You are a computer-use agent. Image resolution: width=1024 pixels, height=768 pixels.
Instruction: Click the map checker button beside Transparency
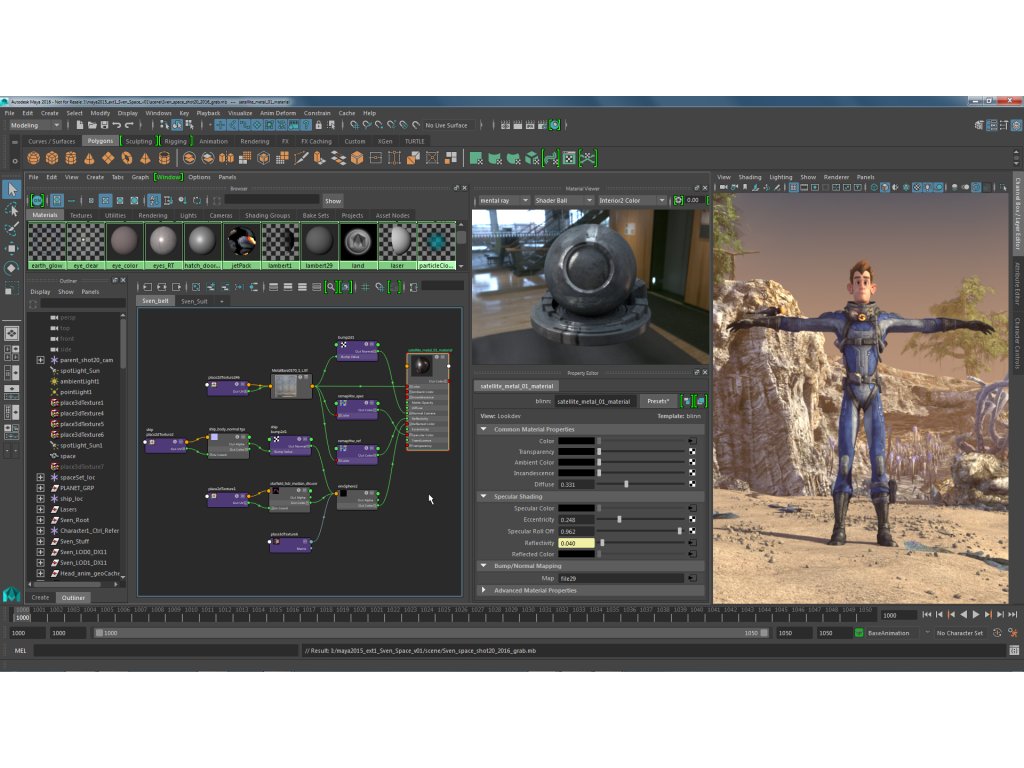point(692,452)
